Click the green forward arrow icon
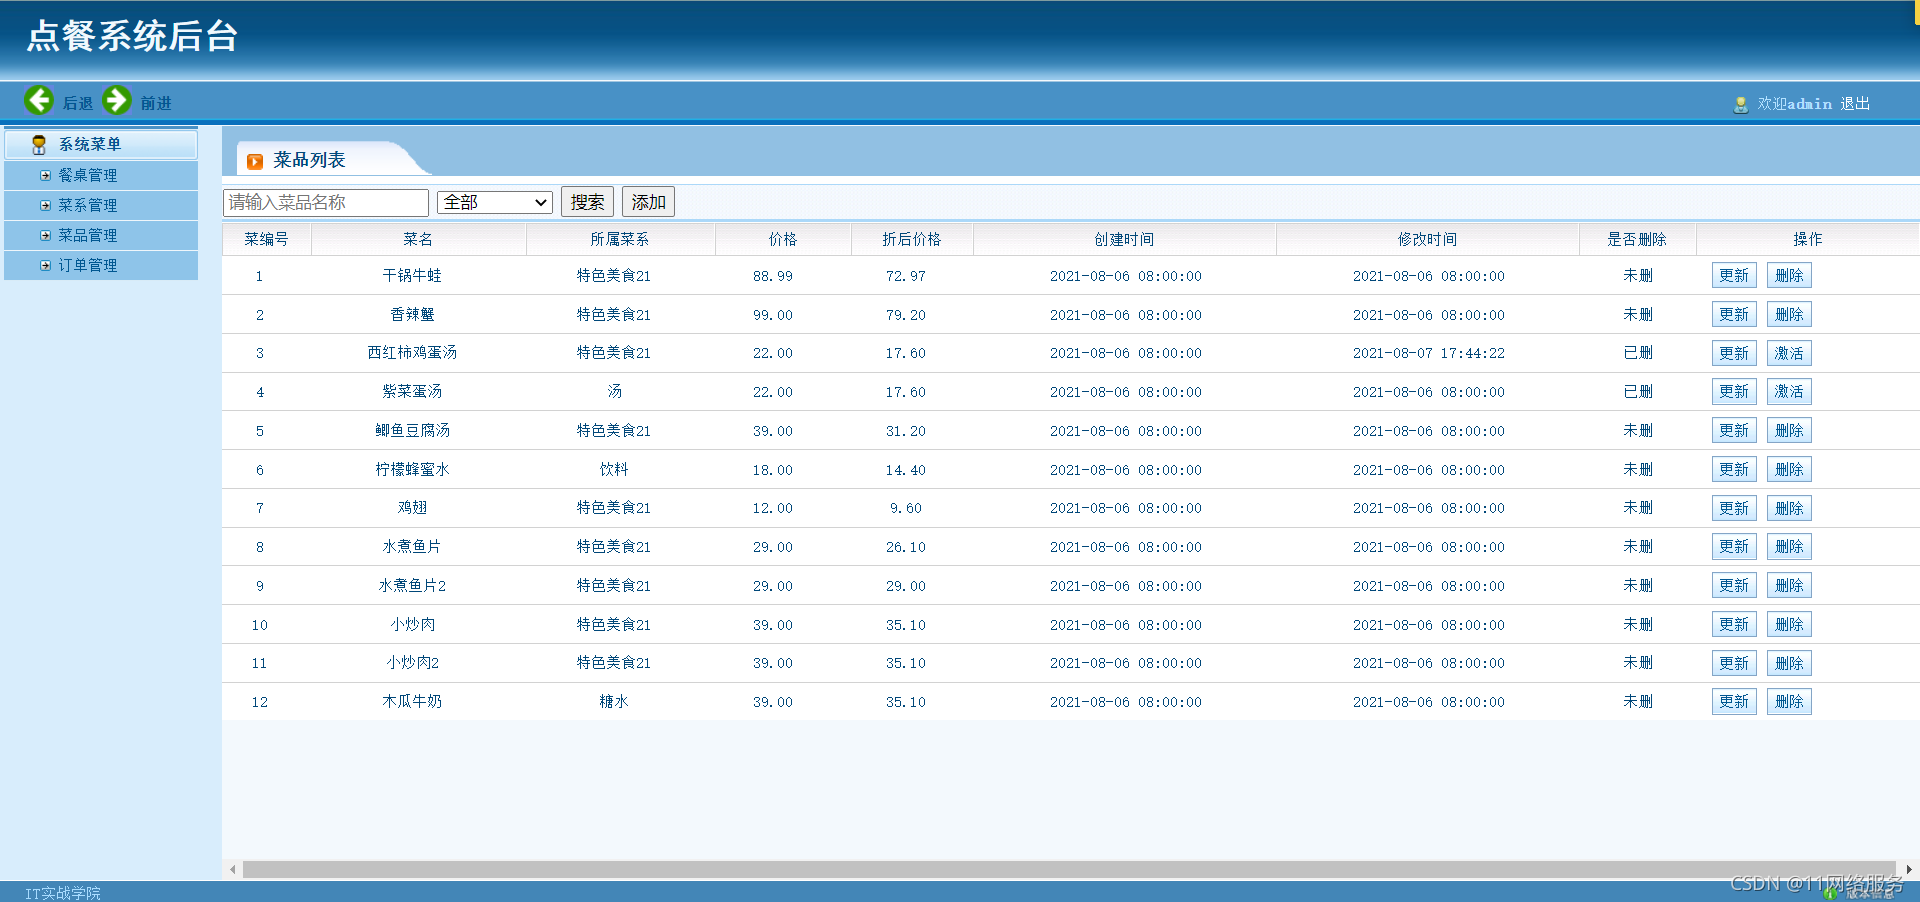The width and height of the screenshot is (1920, 902). point(117,100)
